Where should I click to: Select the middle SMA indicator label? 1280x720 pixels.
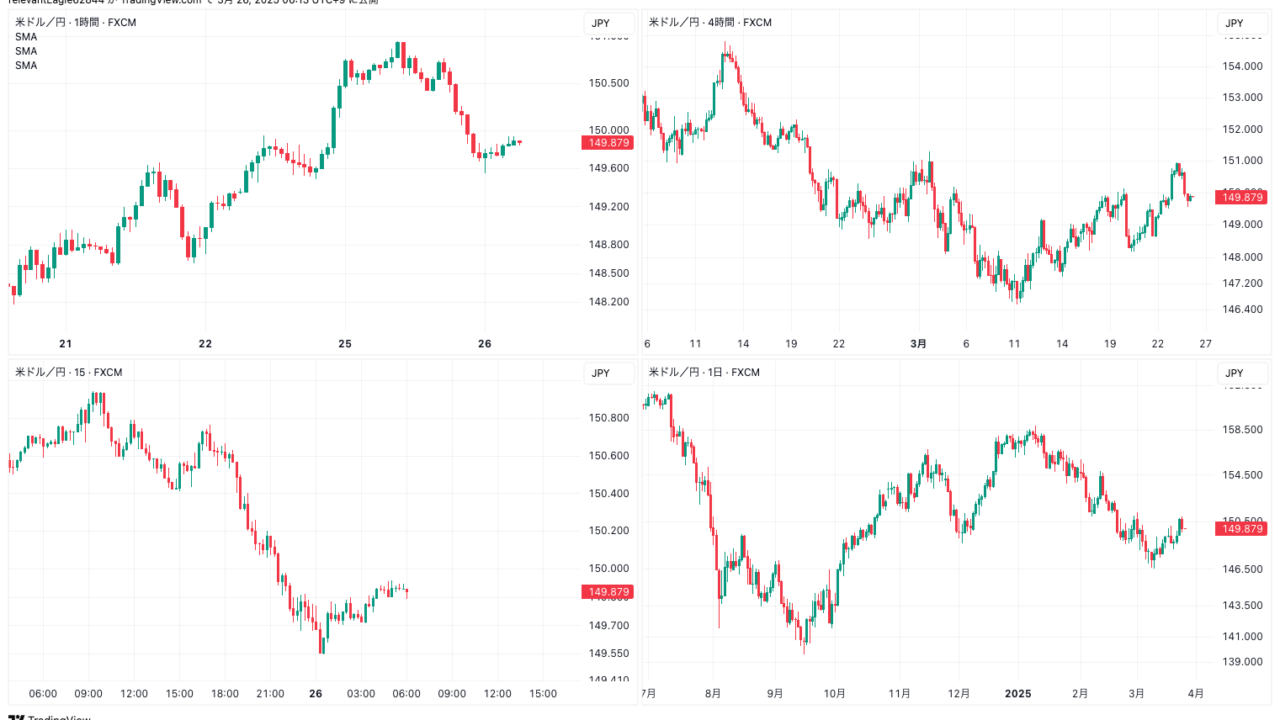pos(26,51)
